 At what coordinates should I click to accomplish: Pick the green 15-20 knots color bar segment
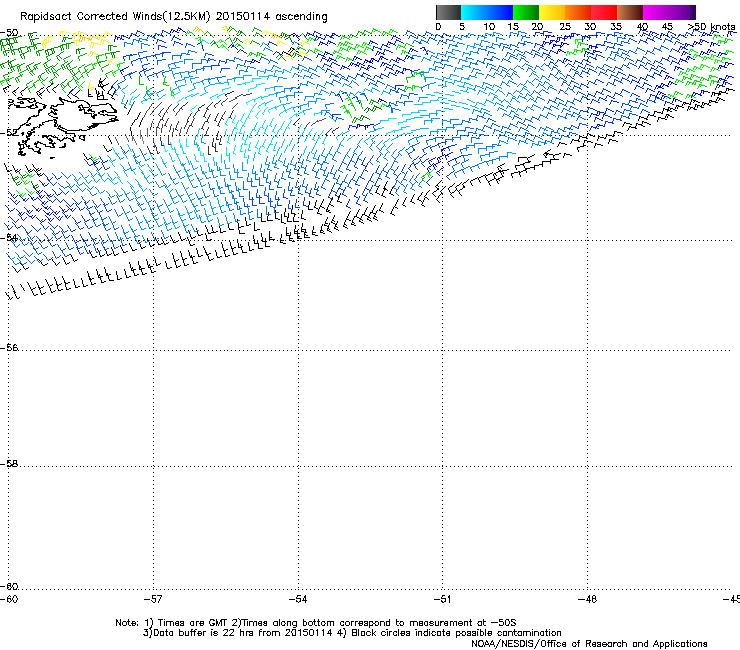526,12
